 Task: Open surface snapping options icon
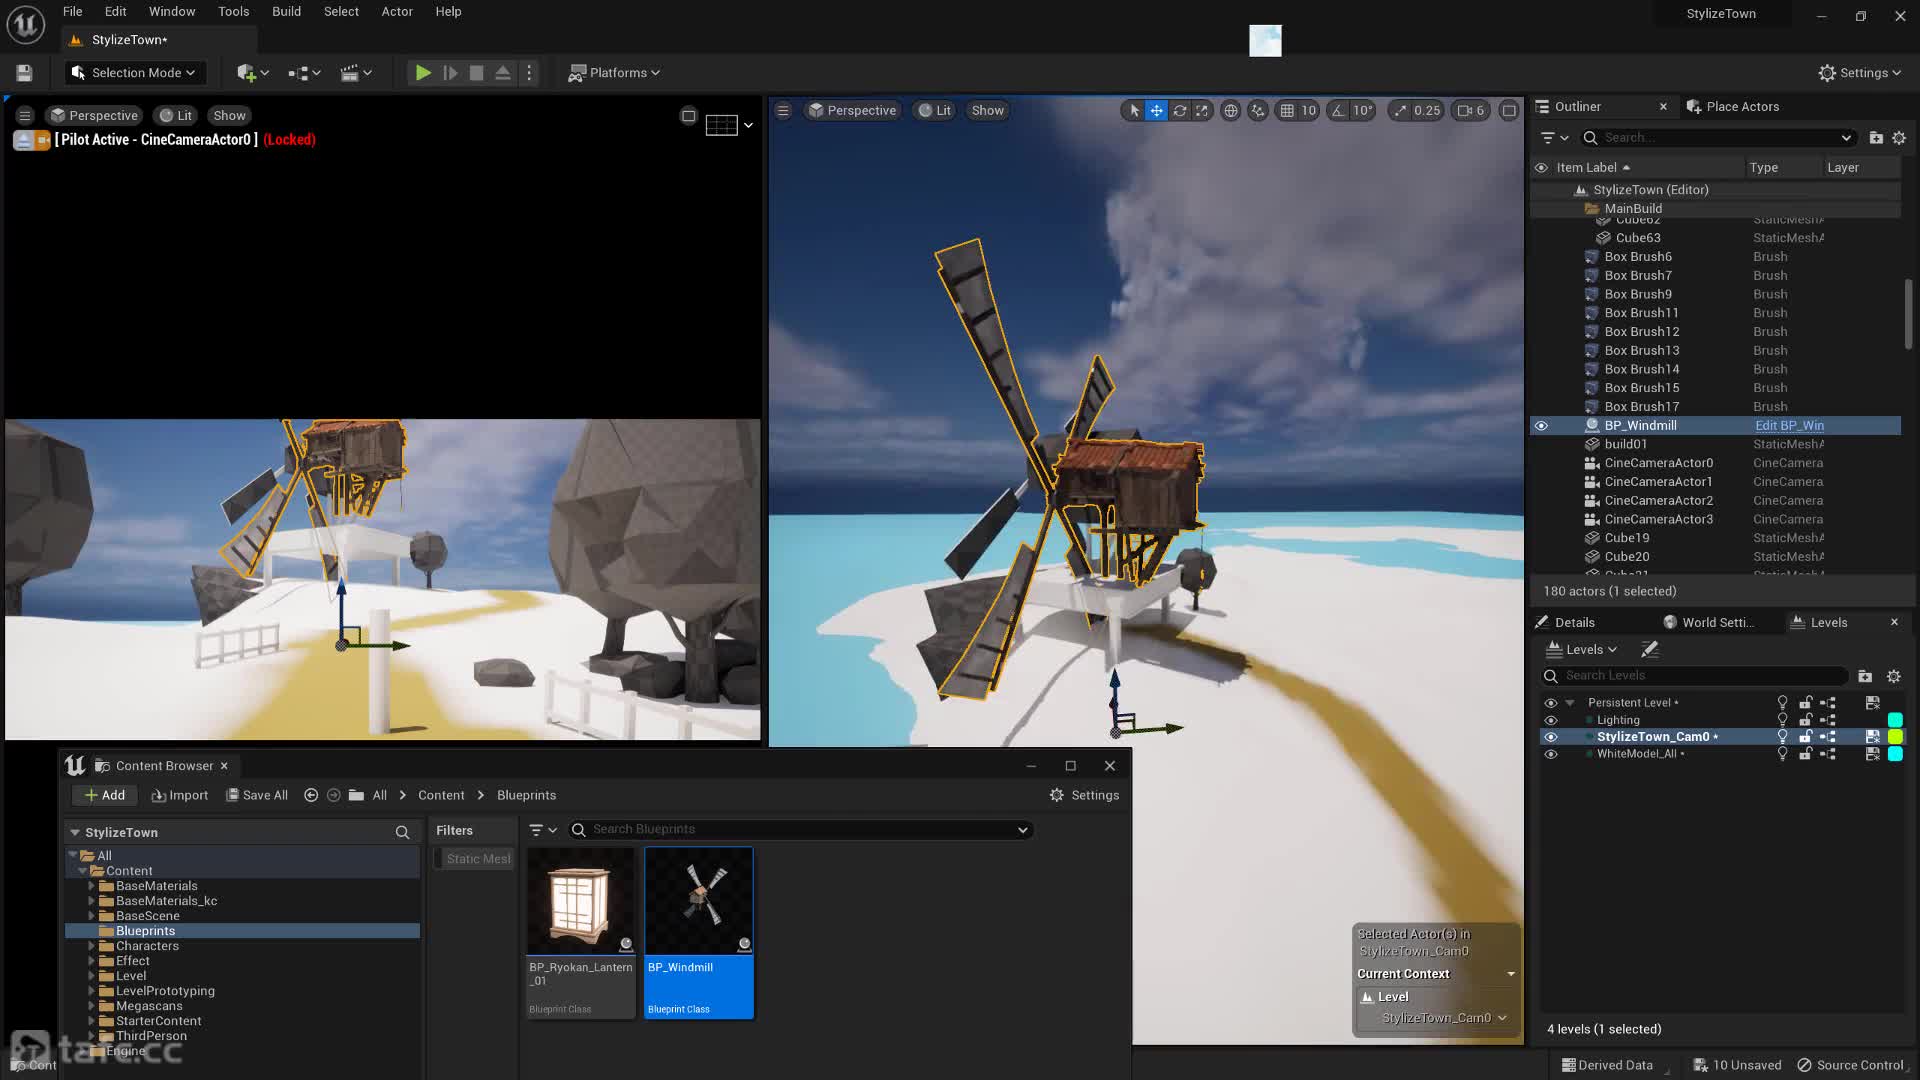tap(1258, 111)
